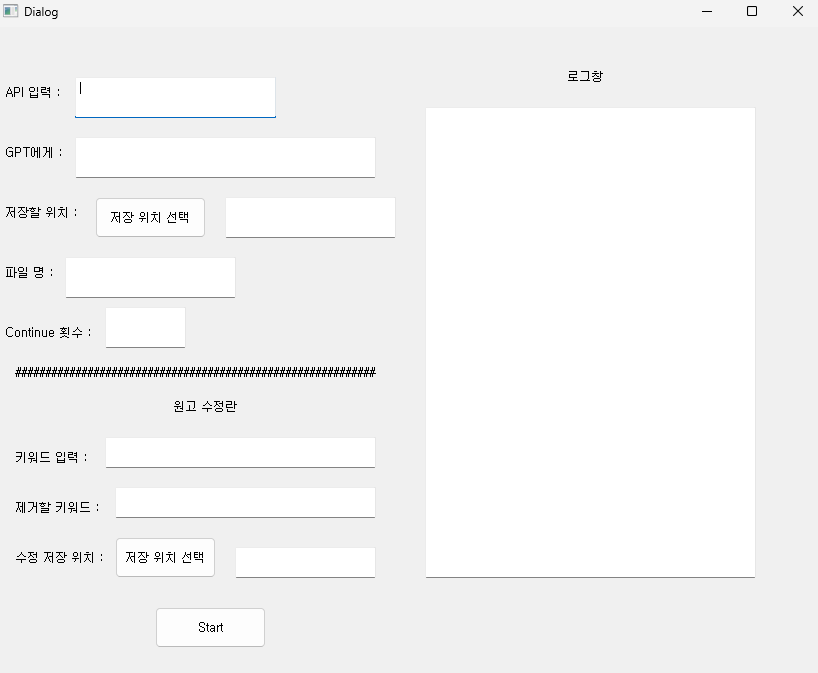Click the Dialog title text
The image size is (818, 673).
(x=41, y=12)
